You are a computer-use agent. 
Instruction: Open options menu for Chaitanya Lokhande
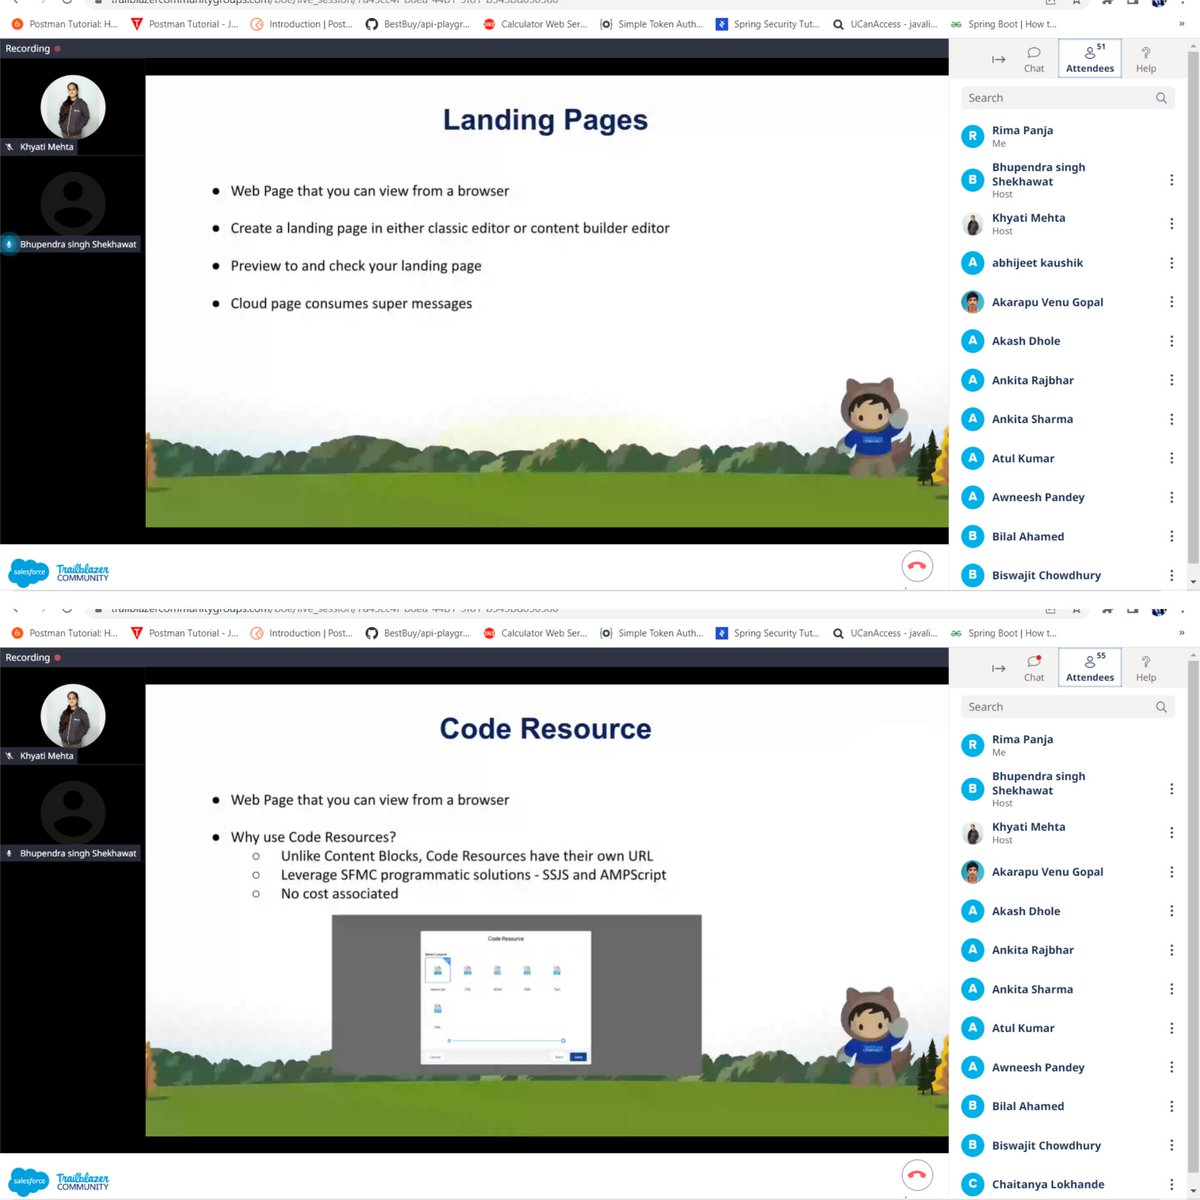[x=1171, y=1184]
